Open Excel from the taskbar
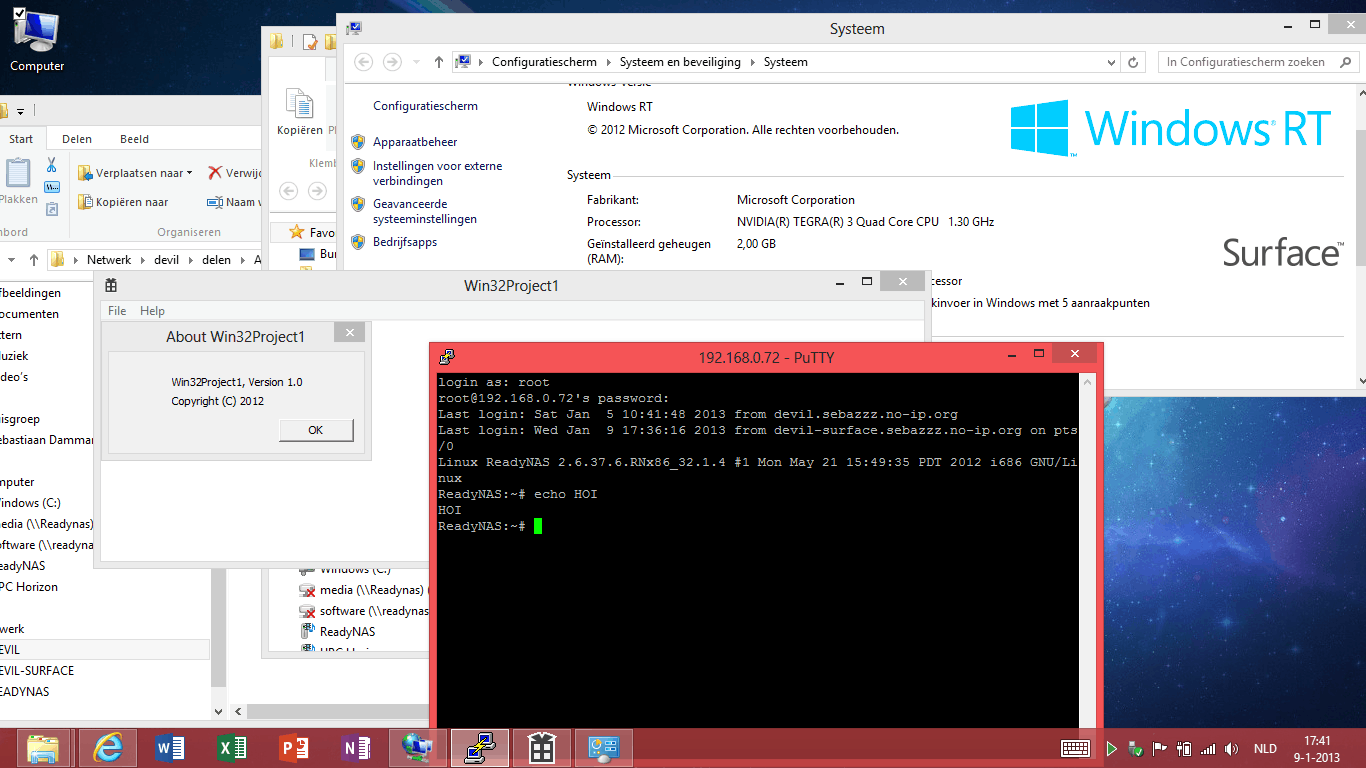This screenshot has height=768, width=1366. 232,747
